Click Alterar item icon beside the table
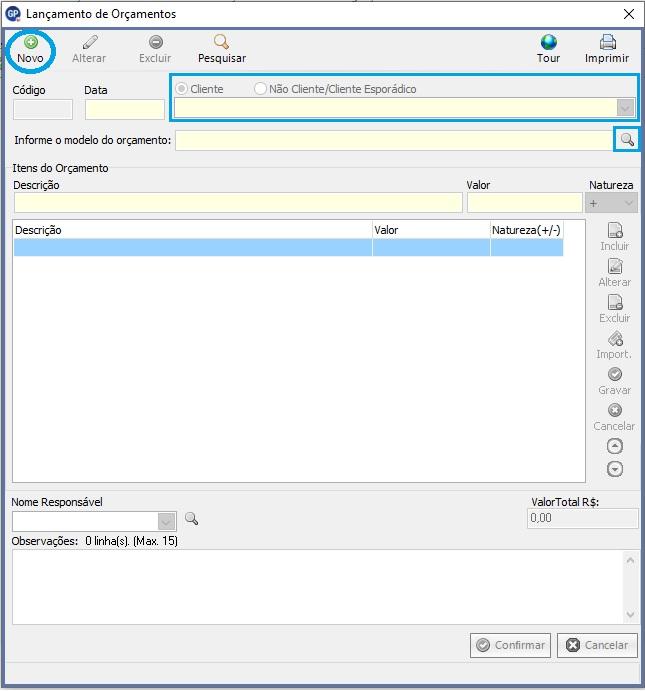645x691 pixels. click(x=615, y=267)
